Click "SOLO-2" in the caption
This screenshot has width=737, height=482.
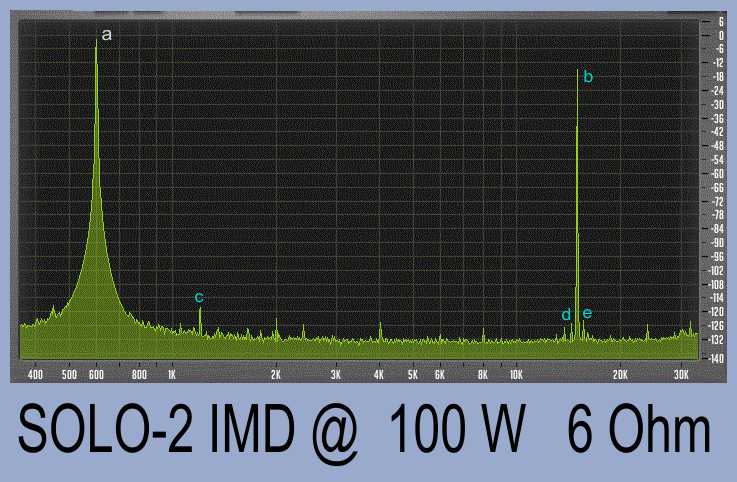click(105, 429)
